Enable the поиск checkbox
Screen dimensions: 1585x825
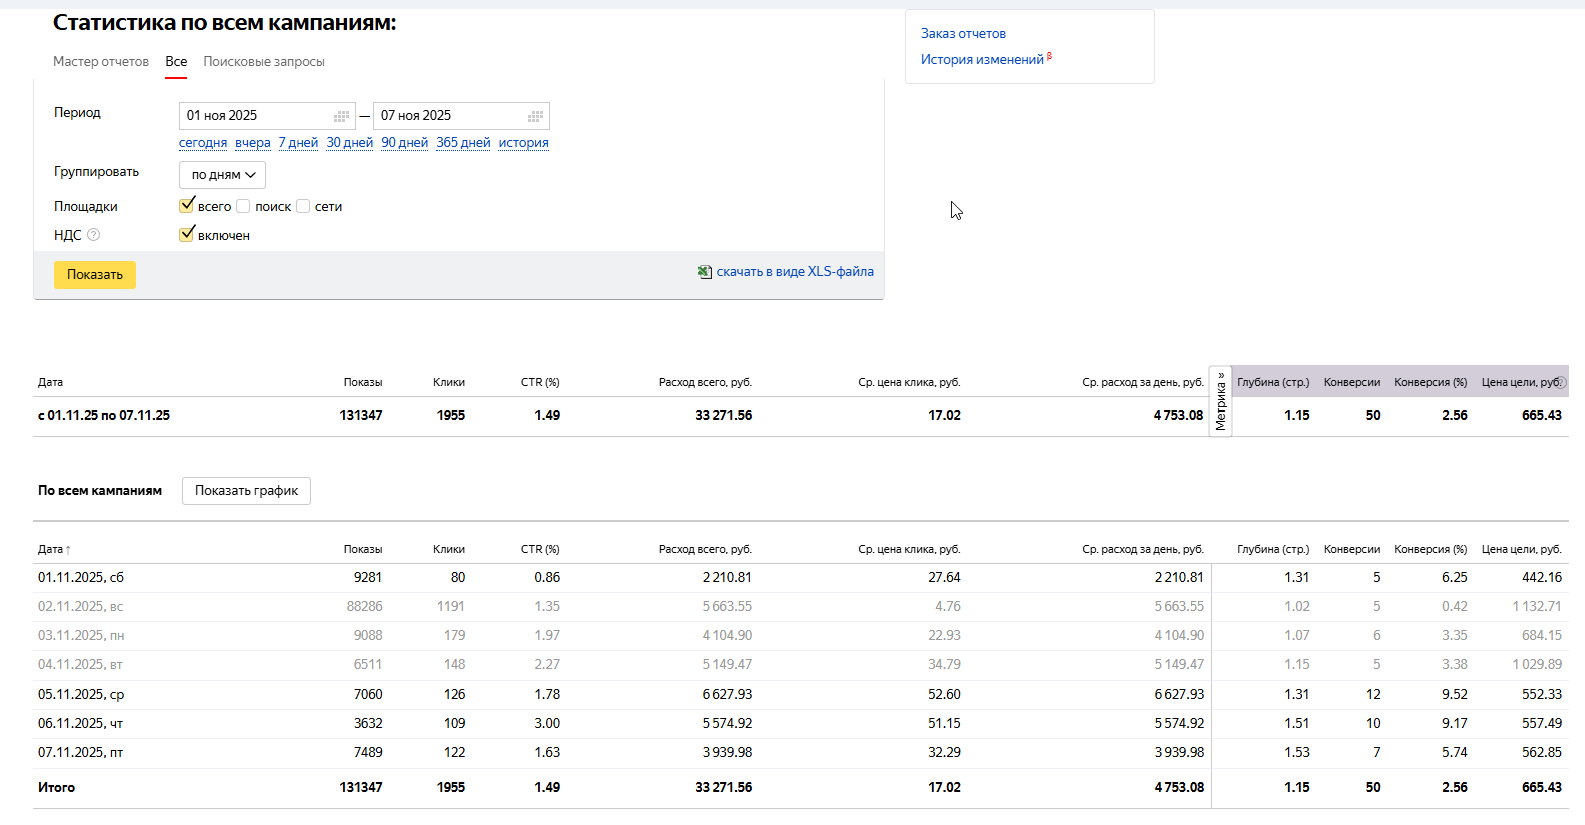243,206
